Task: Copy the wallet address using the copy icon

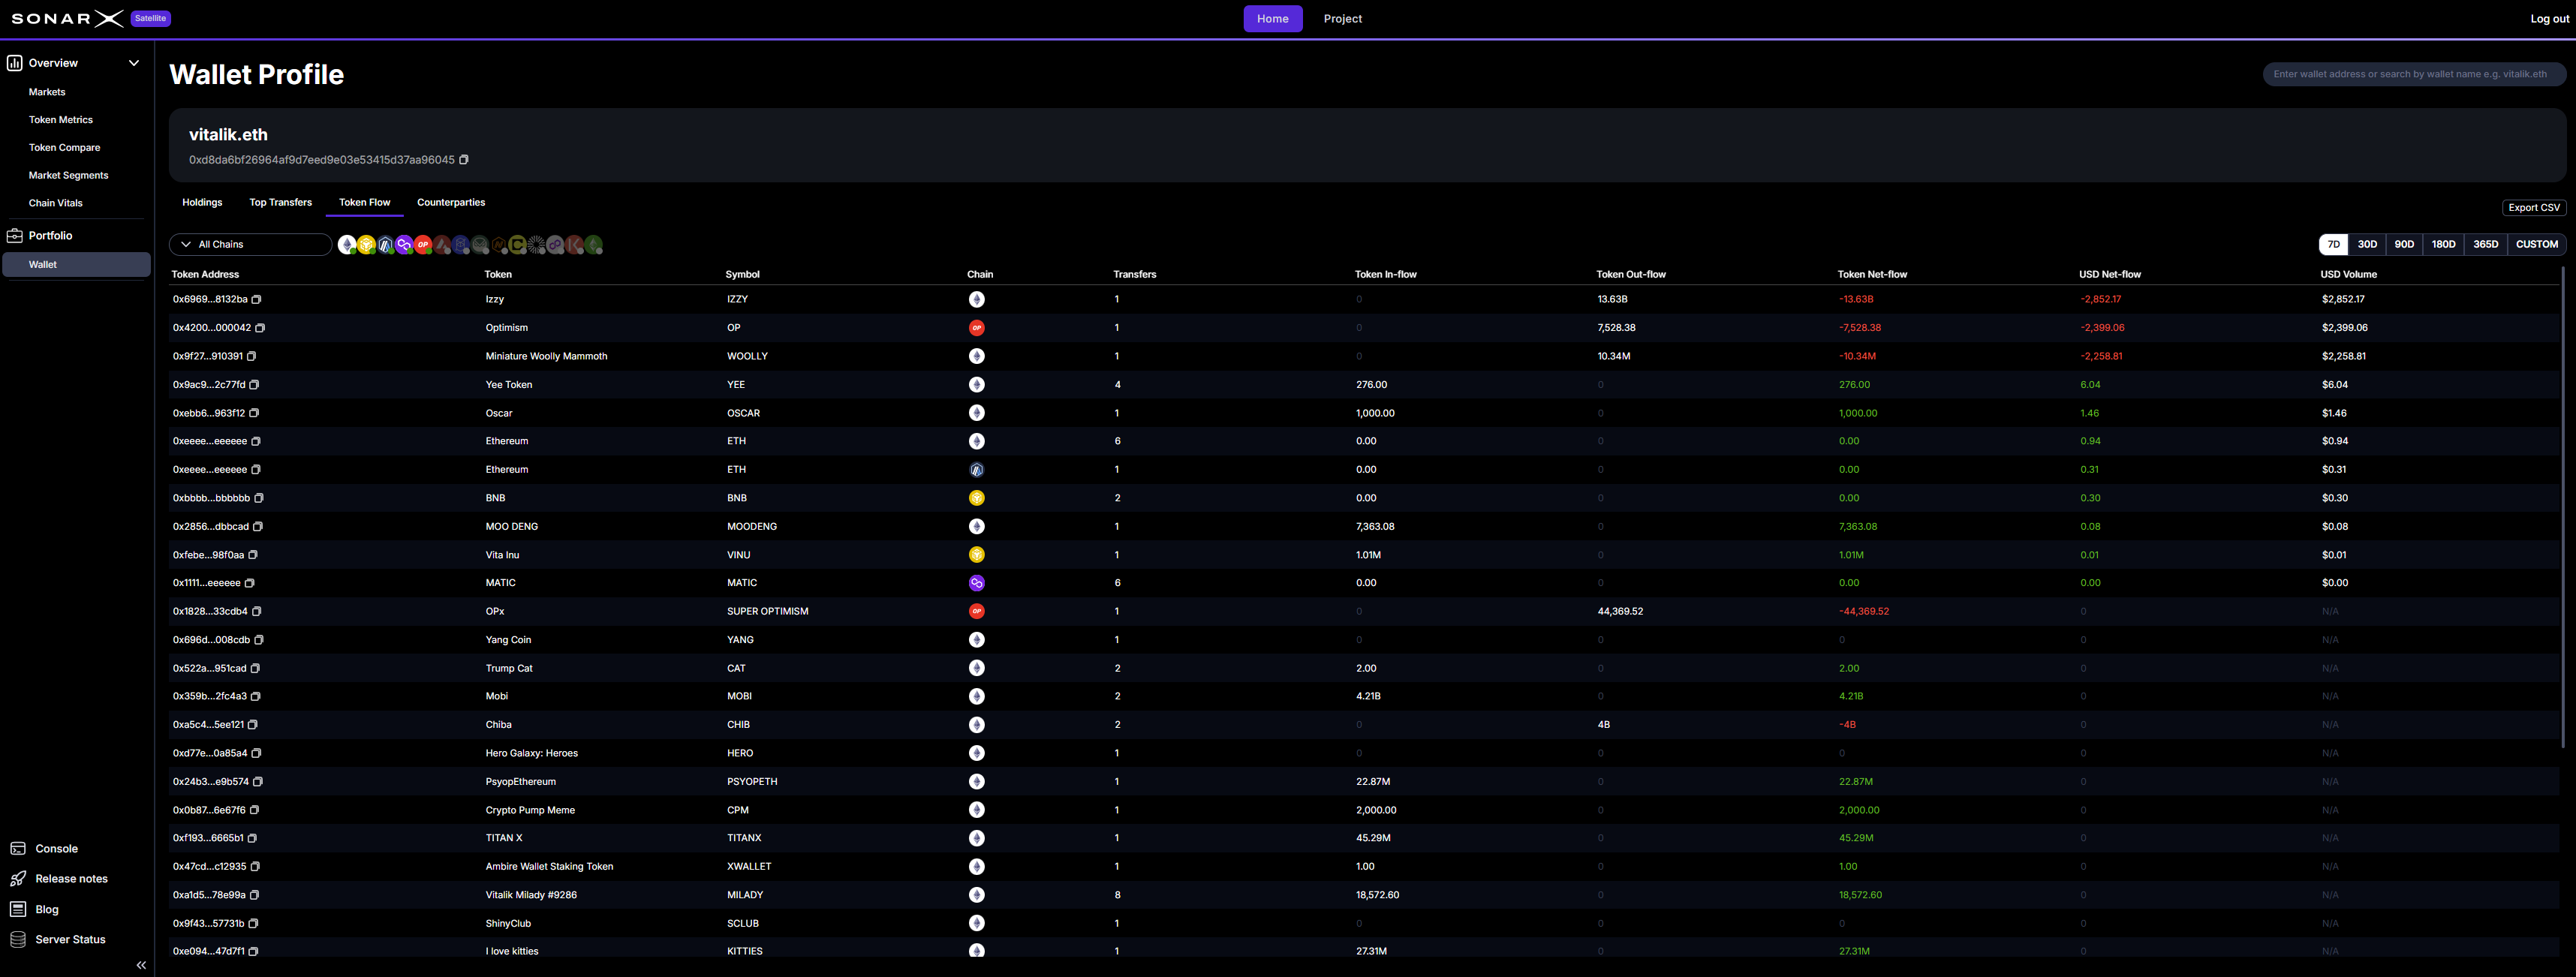Action: point(463,159)
